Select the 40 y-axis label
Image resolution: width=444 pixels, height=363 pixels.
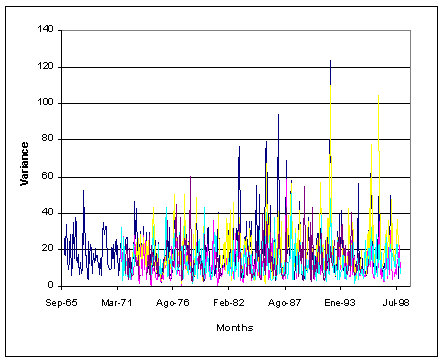[x=48, y=212]
